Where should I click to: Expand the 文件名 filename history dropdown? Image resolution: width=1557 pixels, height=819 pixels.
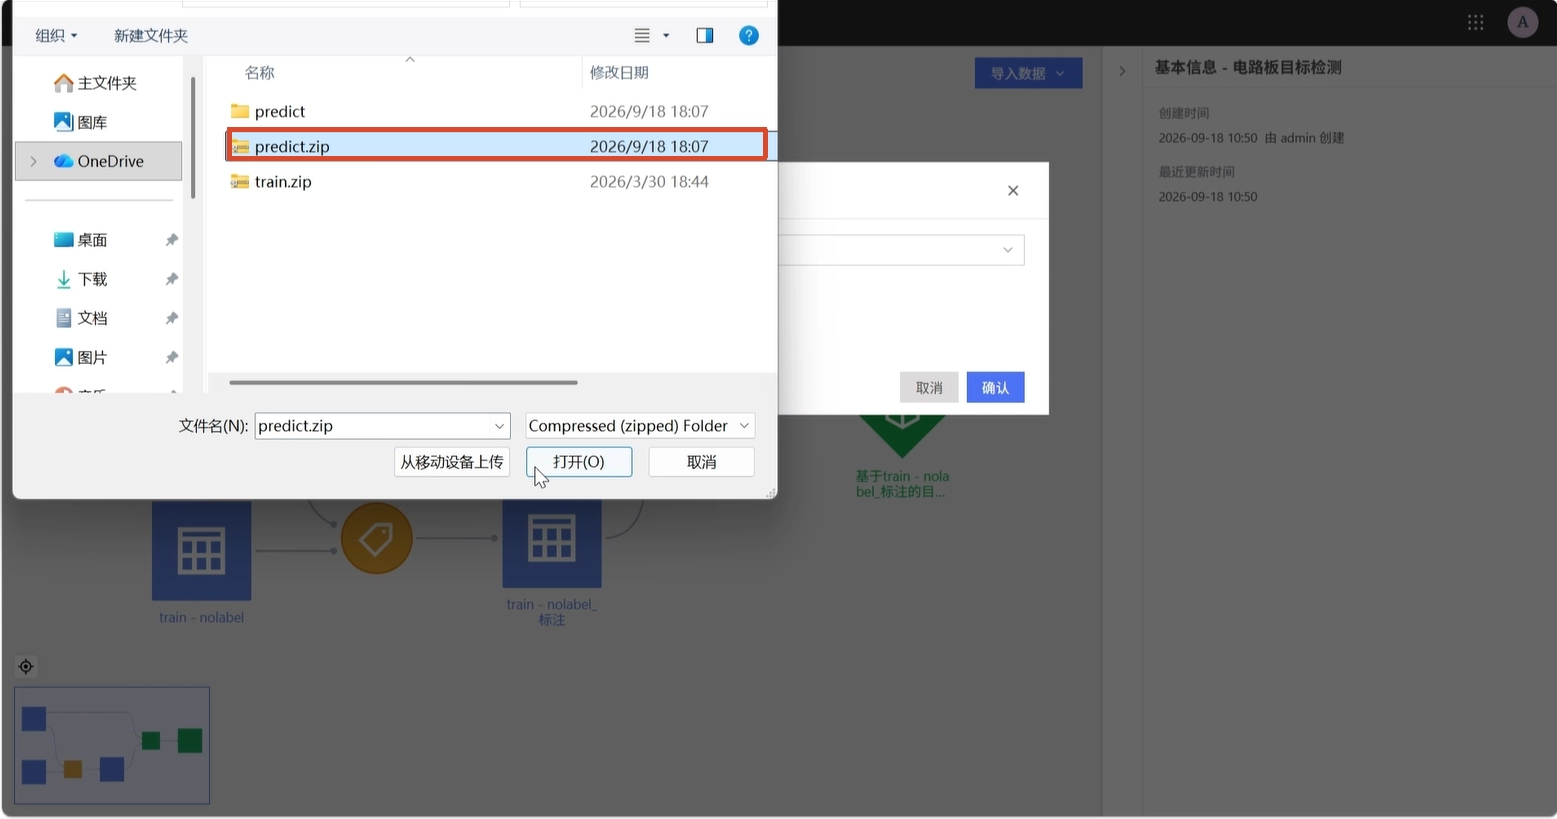coord(499,426)
